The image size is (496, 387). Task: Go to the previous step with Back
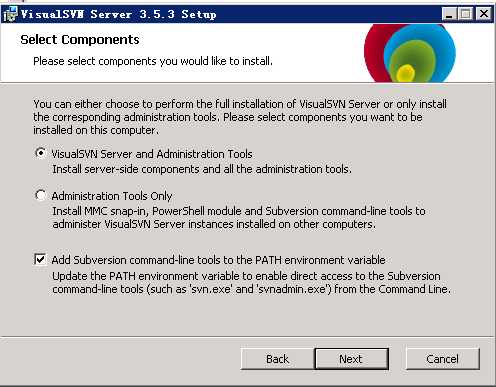(x=277, y=359)
